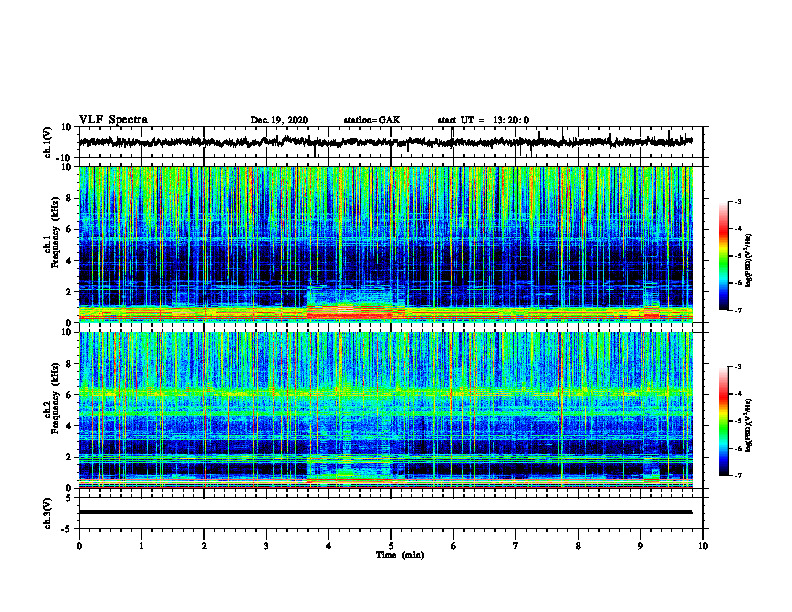This screenshot has width=792, height=612.
Task: Click the "Time (min)" axis title
Action: click(400, 555)
